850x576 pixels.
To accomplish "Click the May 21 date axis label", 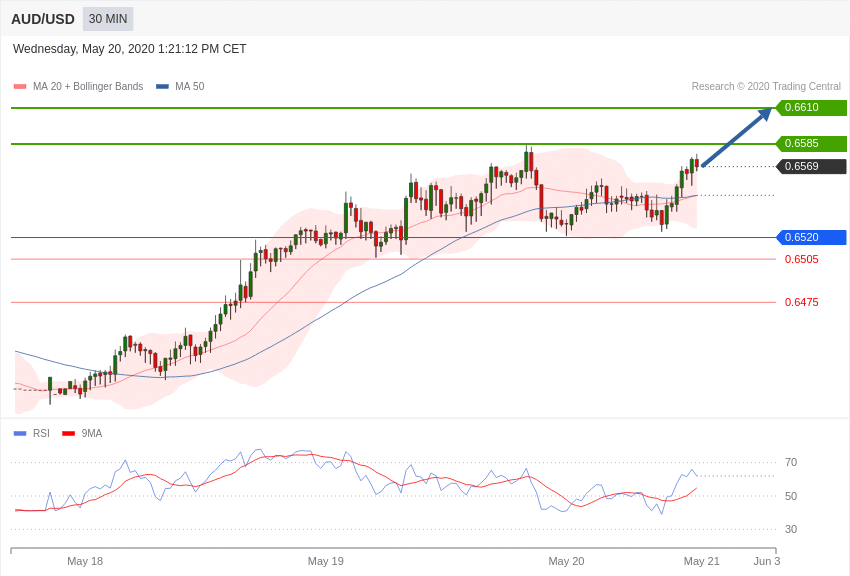I will [x=701, y=561].
